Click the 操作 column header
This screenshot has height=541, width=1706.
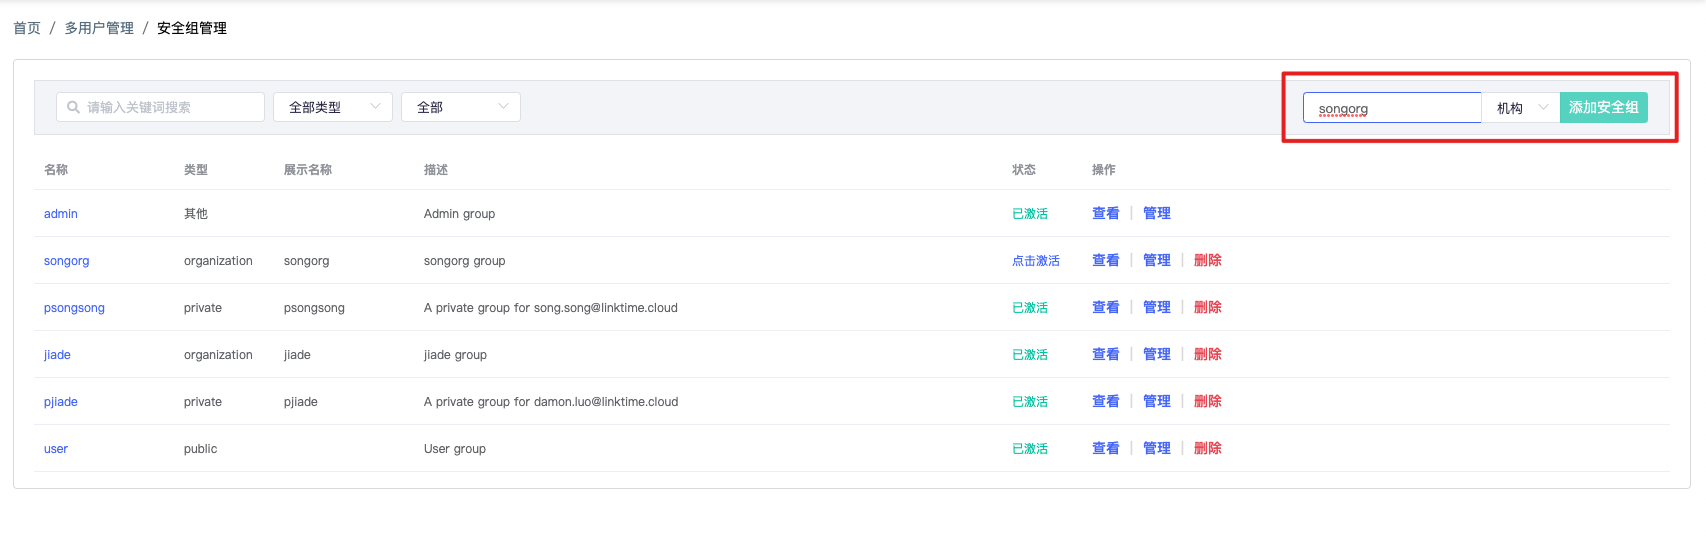tap(1104, 170)
